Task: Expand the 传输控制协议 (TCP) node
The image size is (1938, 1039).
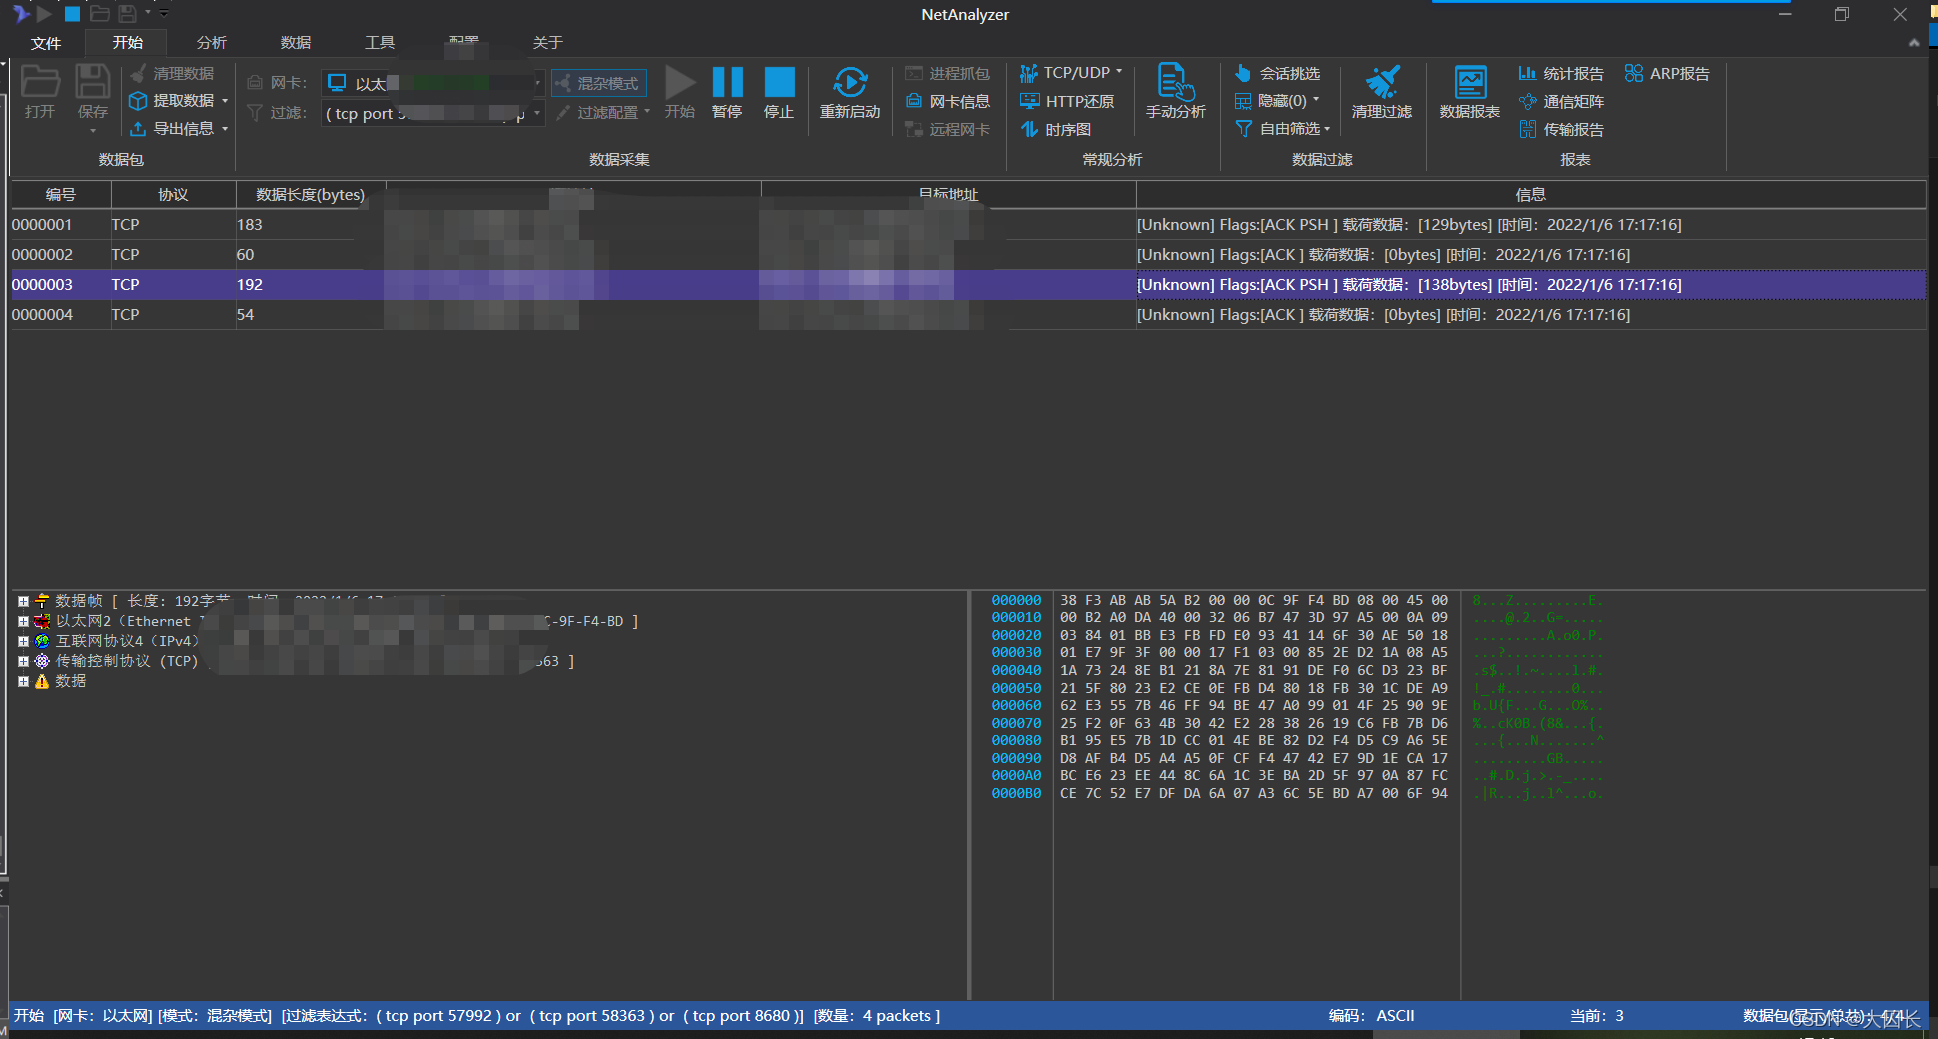Action: (23, 661)
